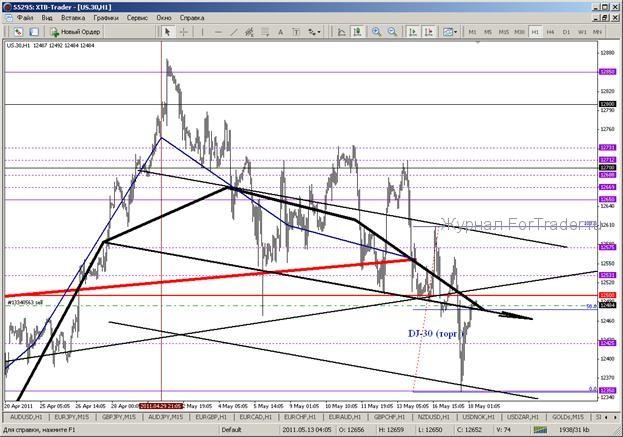Screen dimensions: 623x437
Task: Open the GBPCHF,H1 chart tab
Action: pyautogui.click(x=389, y=417)
